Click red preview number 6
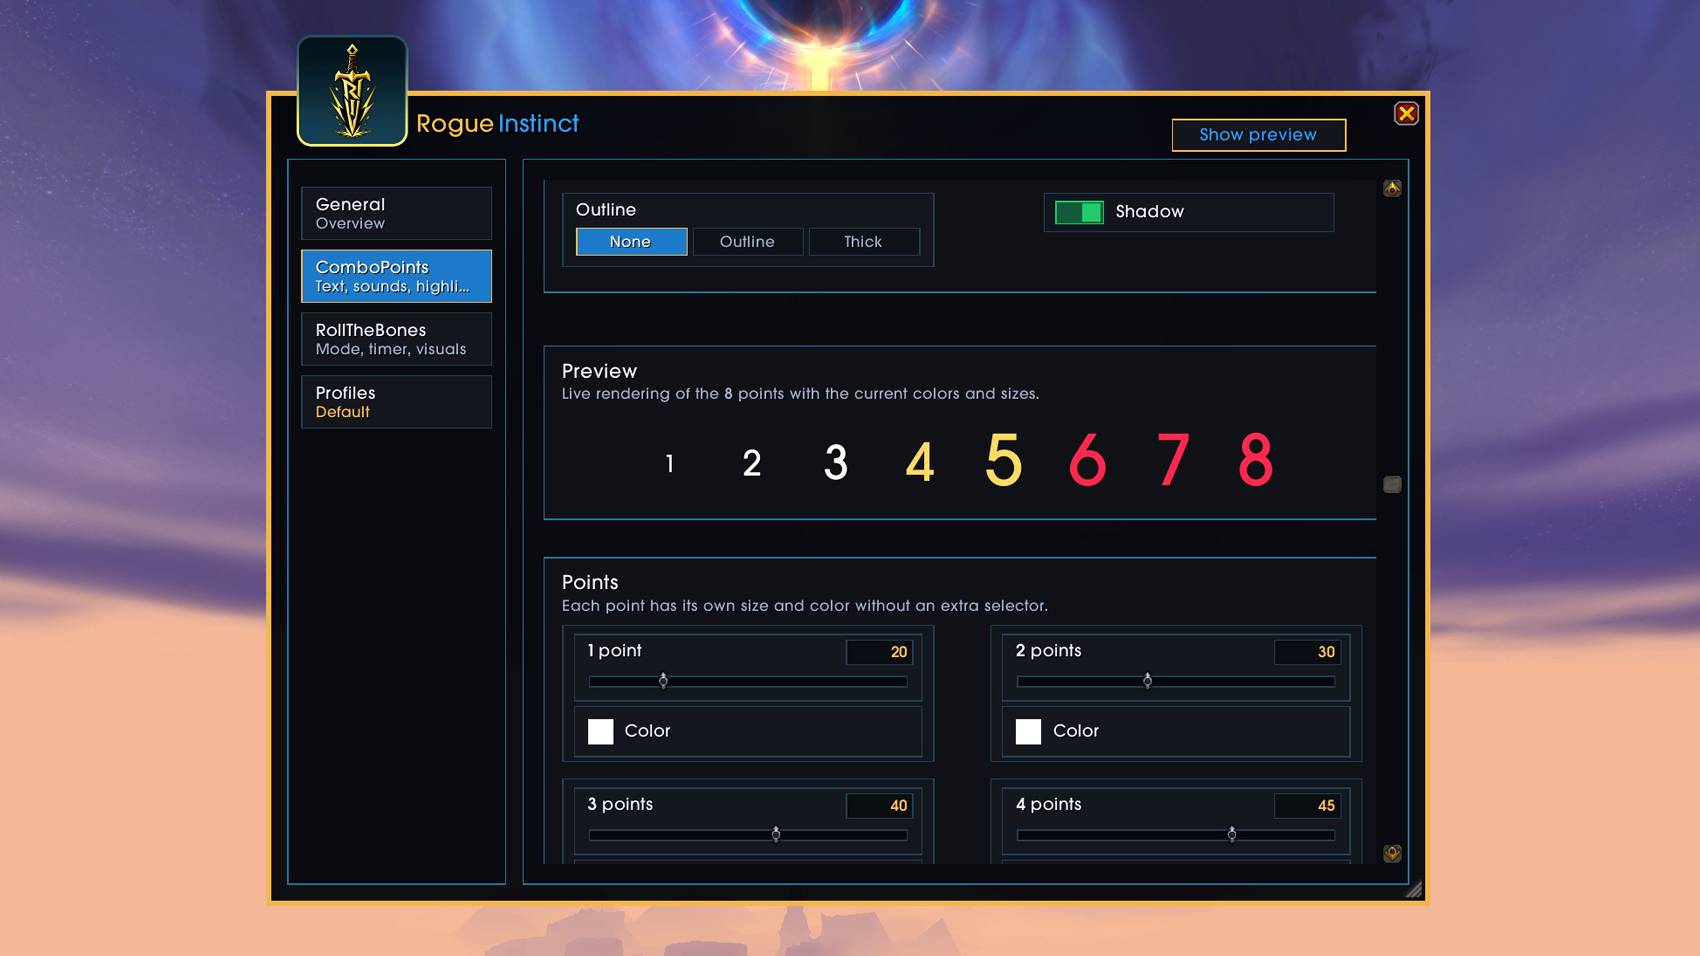1700x956 pixels. pyautogui.click(x=1088, y=460)
